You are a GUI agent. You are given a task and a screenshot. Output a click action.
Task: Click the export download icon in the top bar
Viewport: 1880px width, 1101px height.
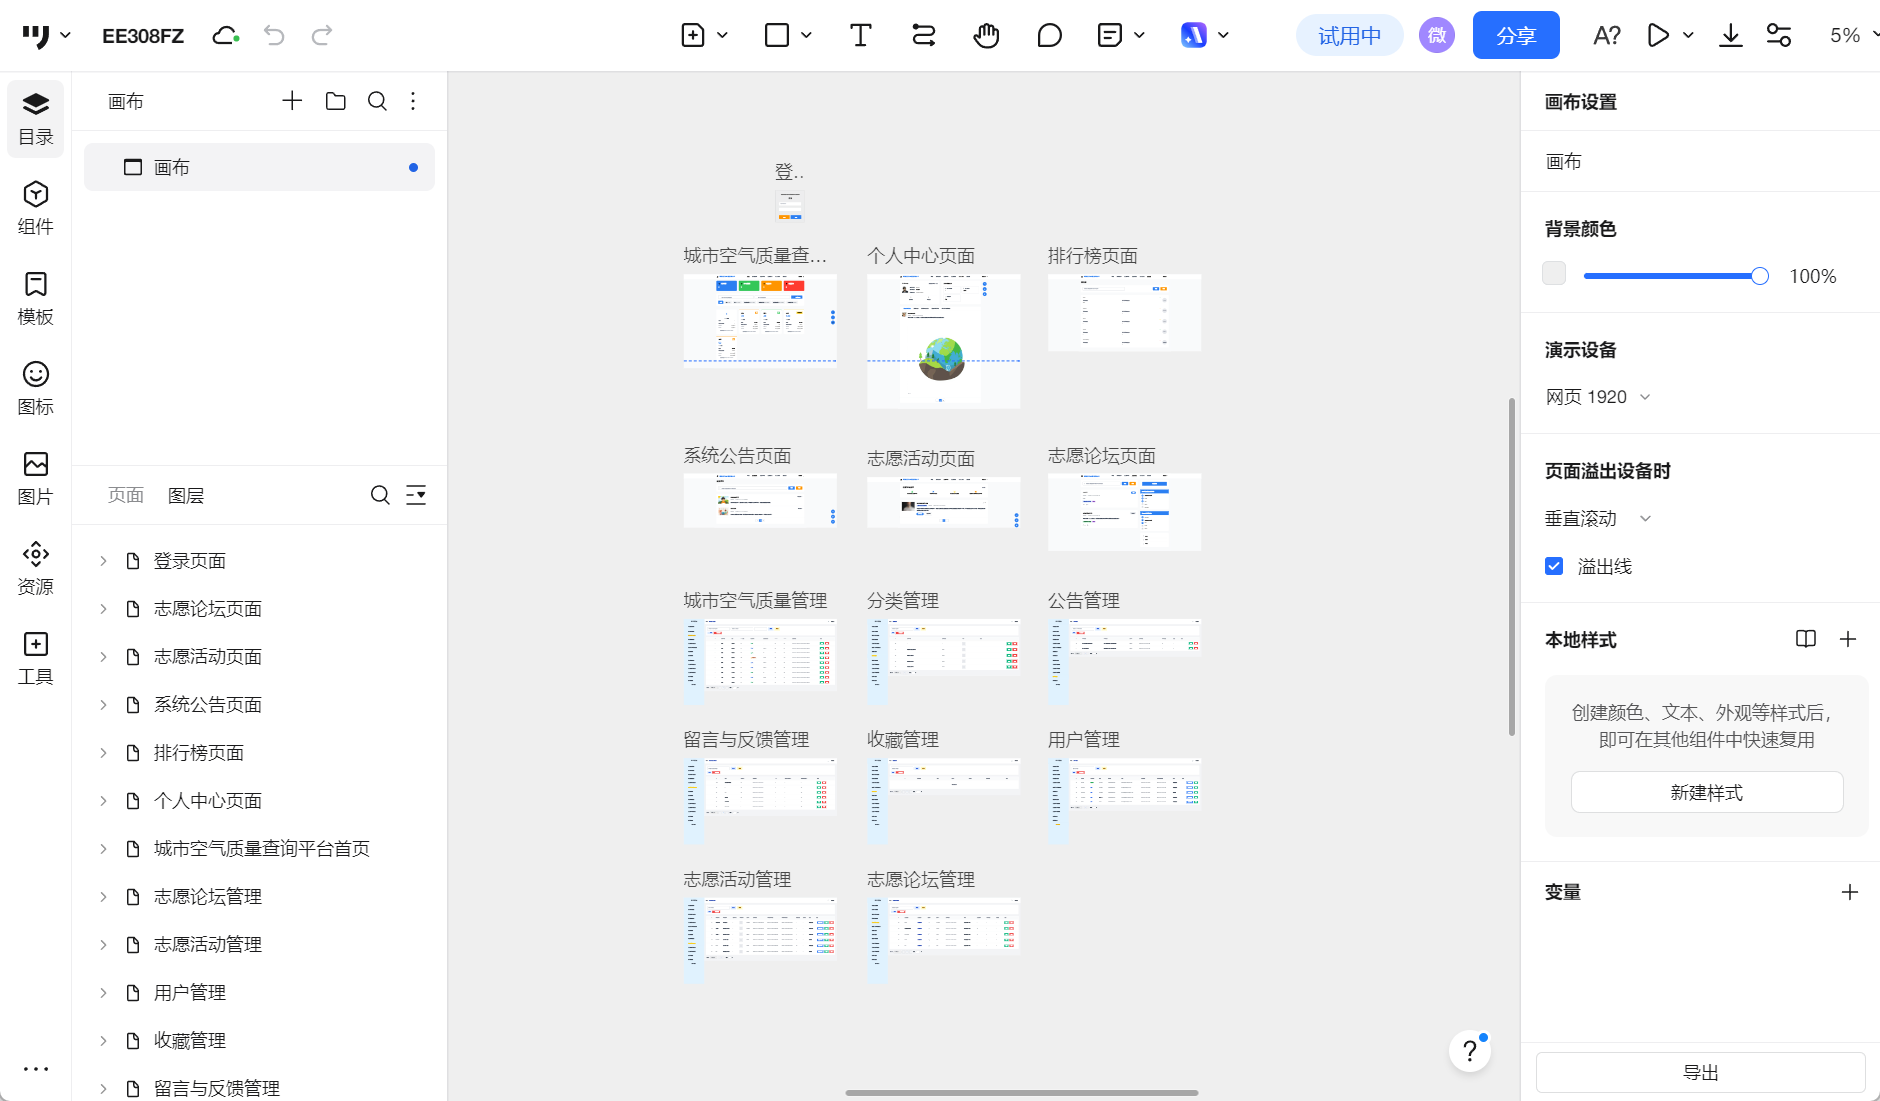click(1730, 34)
